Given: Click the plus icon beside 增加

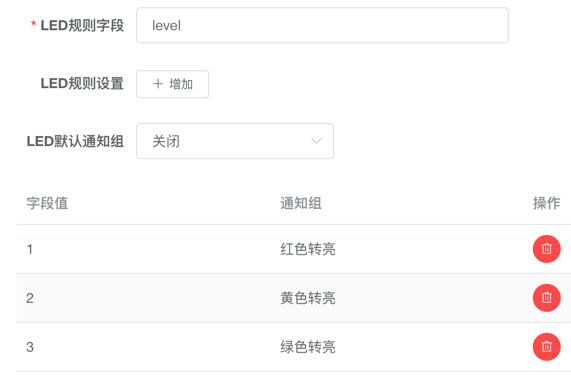Looking at the screenshot, I should (x=158, y=84).
